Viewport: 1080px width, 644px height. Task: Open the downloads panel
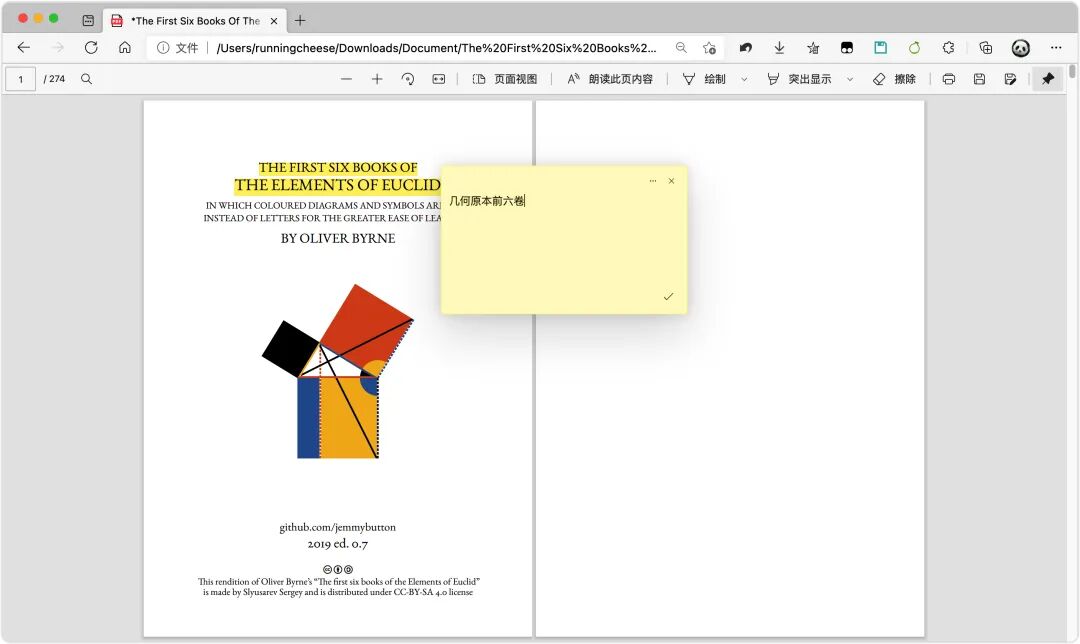point(779,48)
